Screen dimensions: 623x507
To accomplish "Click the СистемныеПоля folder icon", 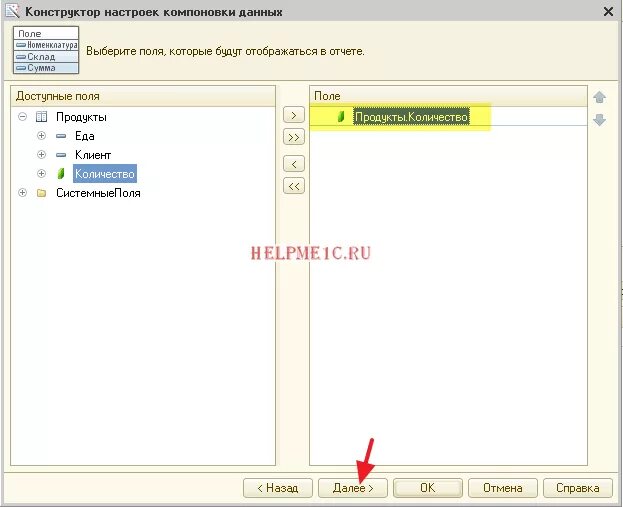I will coord(41,193).
